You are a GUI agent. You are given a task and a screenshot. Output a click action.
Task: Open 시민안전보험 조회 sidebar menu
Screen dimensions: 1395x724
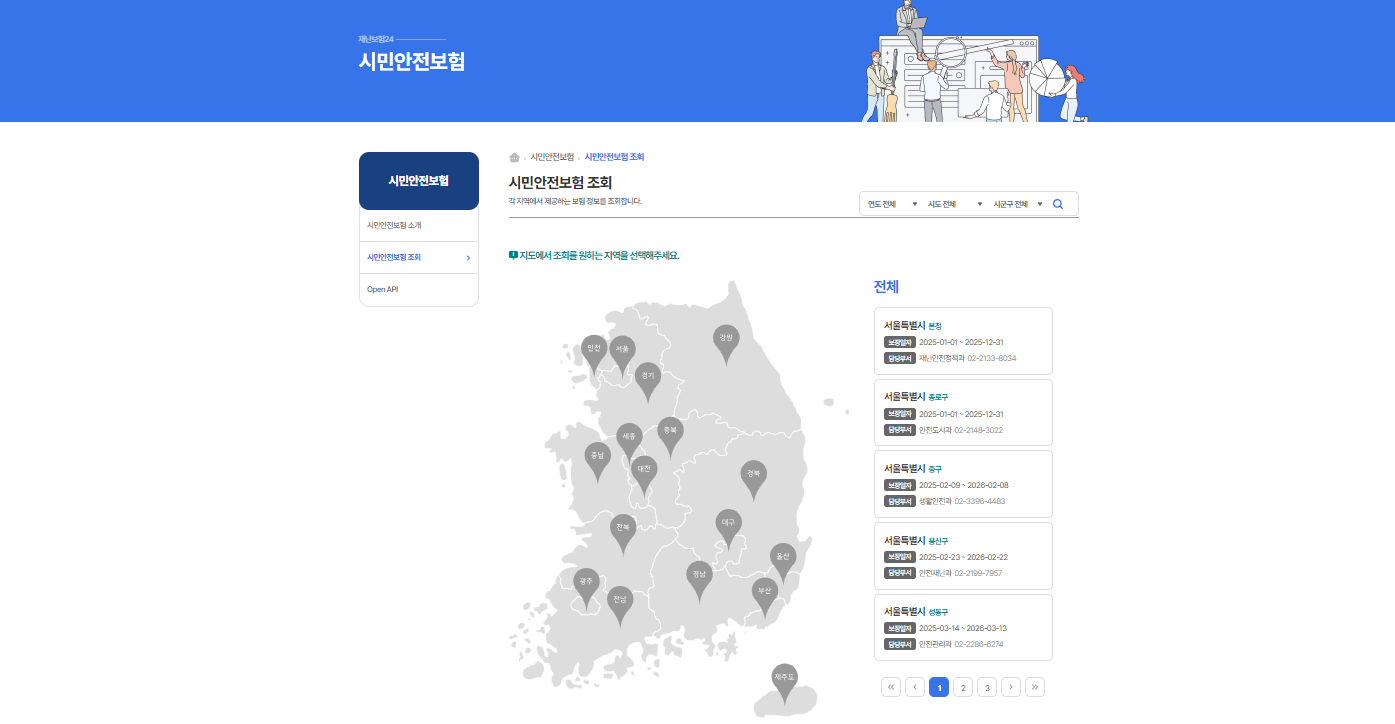pyautogui.click(x=419, y=257)
